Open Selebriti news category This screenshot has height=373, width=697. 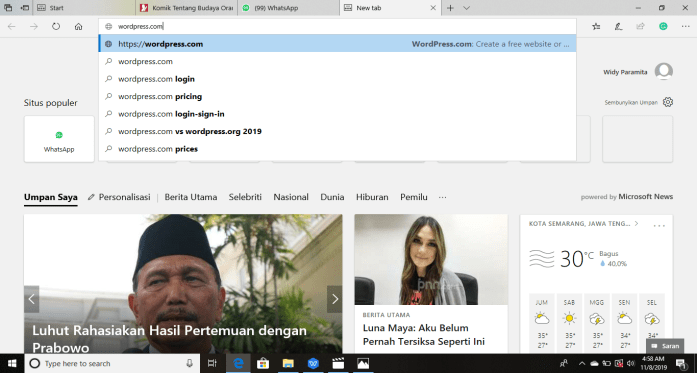245,197
